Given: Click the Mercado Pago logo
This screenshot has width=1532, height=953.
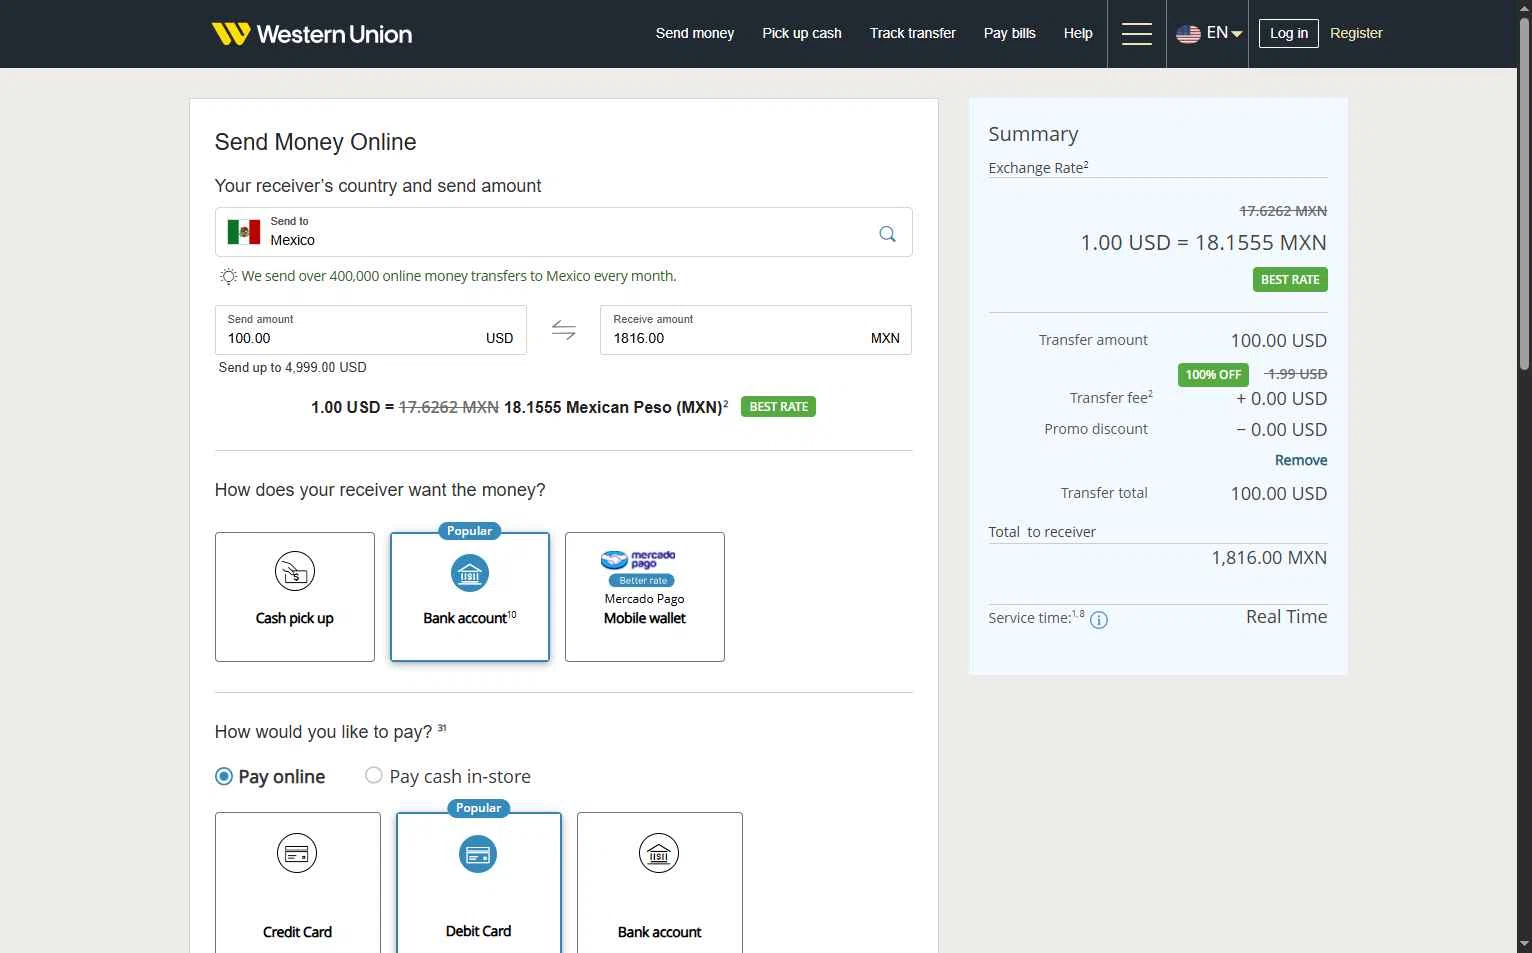Looking at the screenshot, I should pos(638,560).
